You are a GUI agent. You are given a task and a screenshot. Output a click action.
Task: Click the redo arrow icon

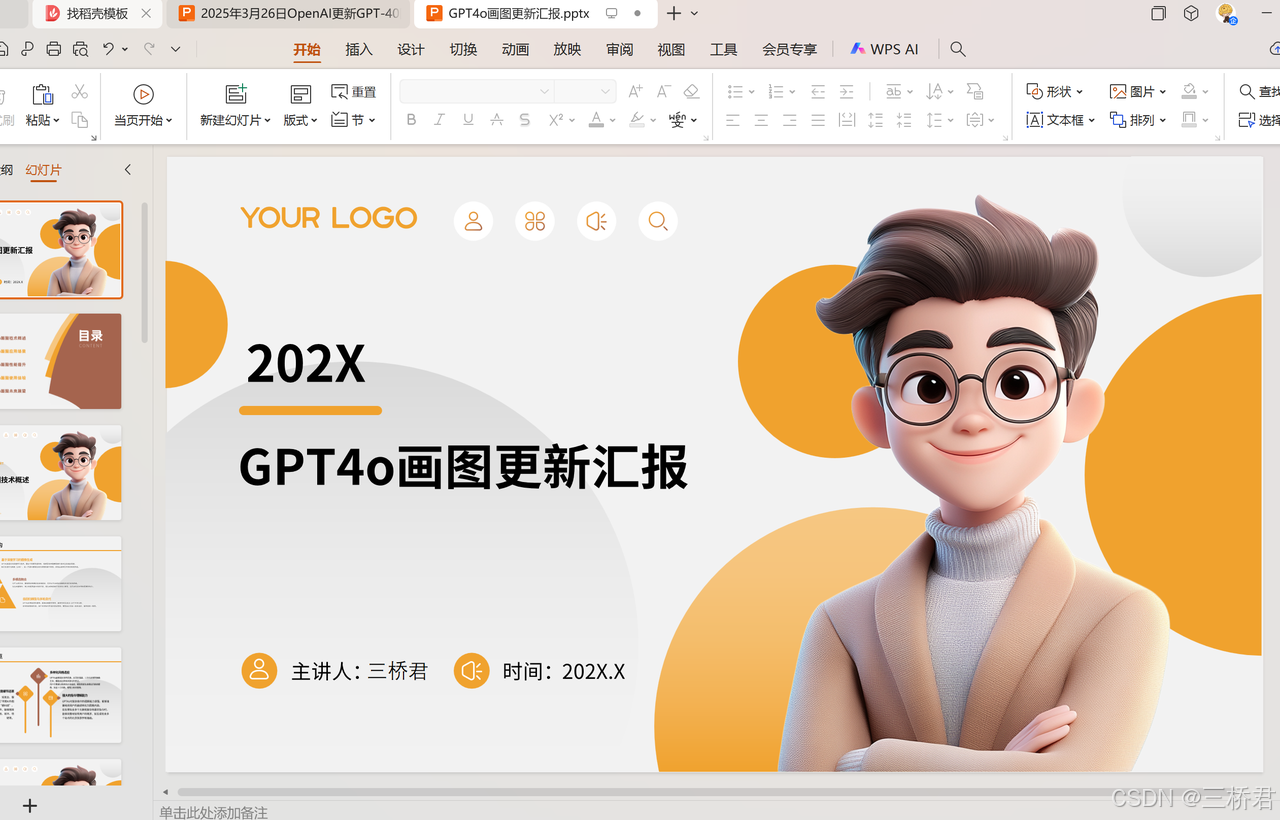point(149,49)
